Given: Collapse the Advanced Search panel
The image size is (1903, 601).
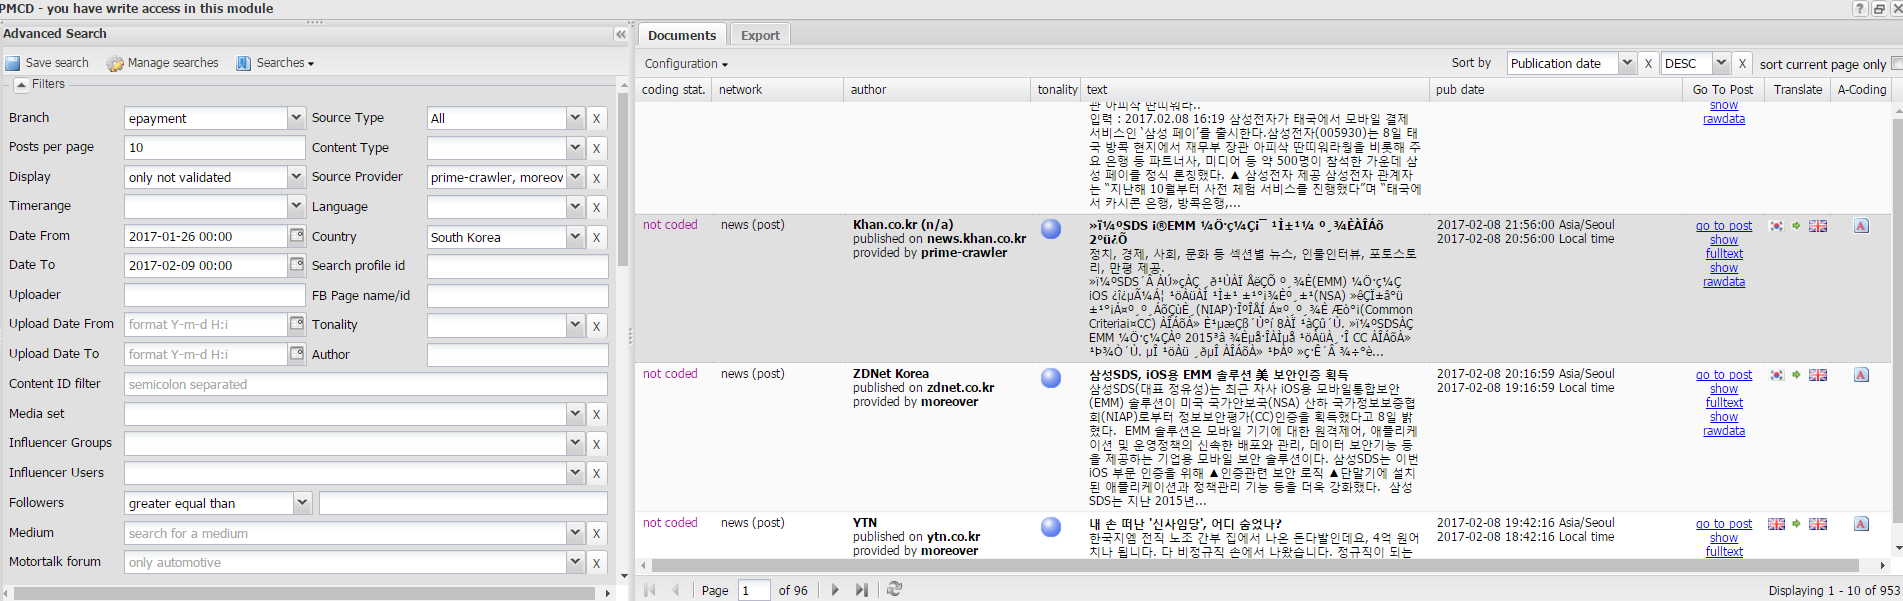Looking at the screenshot, I should [620, 34].
